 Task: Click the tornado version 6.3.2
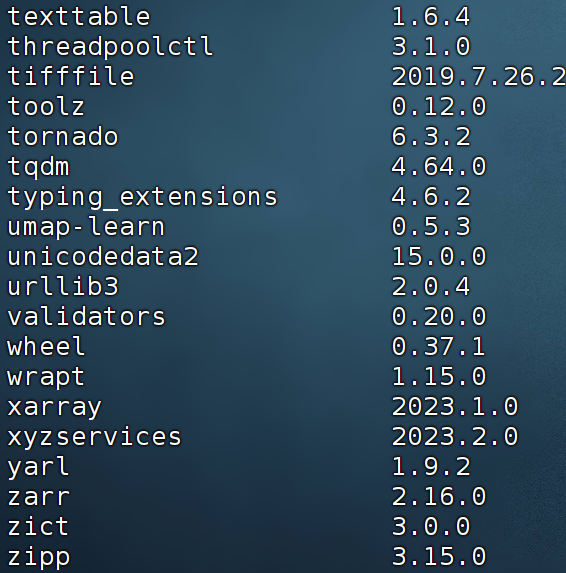[430, 137]
